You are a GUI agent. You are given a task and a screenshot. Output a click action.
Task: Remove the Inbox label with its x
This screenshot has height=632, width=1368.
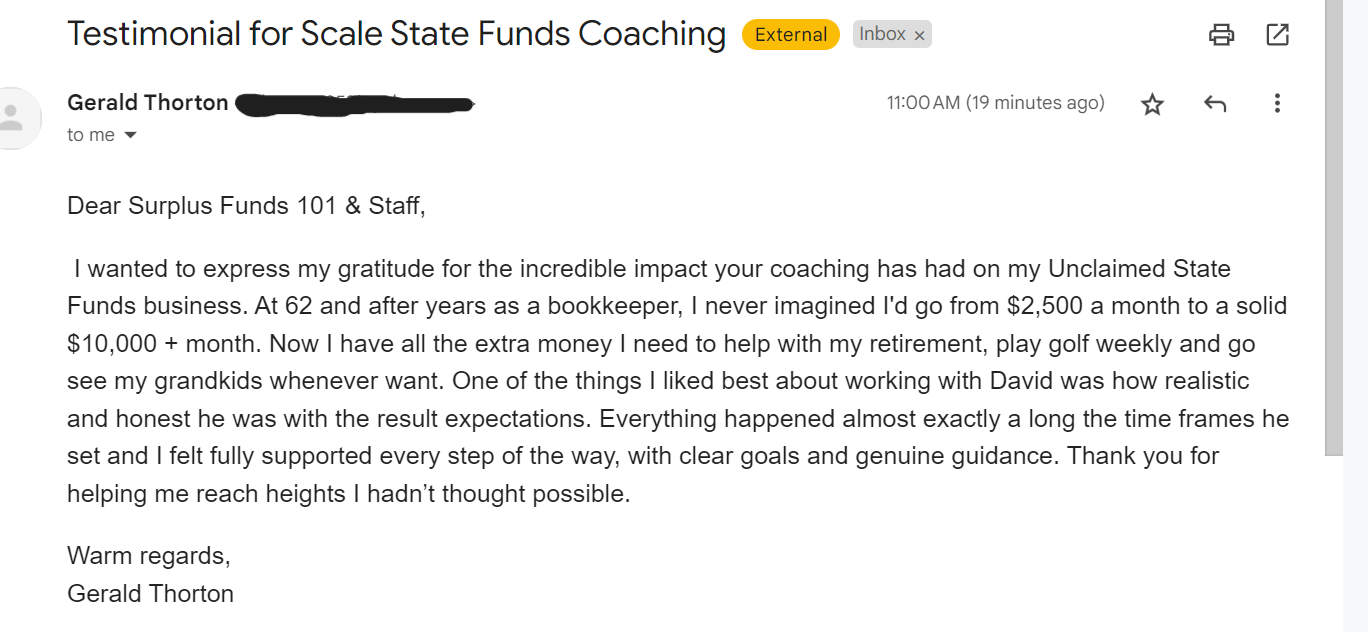pyautogui.click(x=920, y=36)
